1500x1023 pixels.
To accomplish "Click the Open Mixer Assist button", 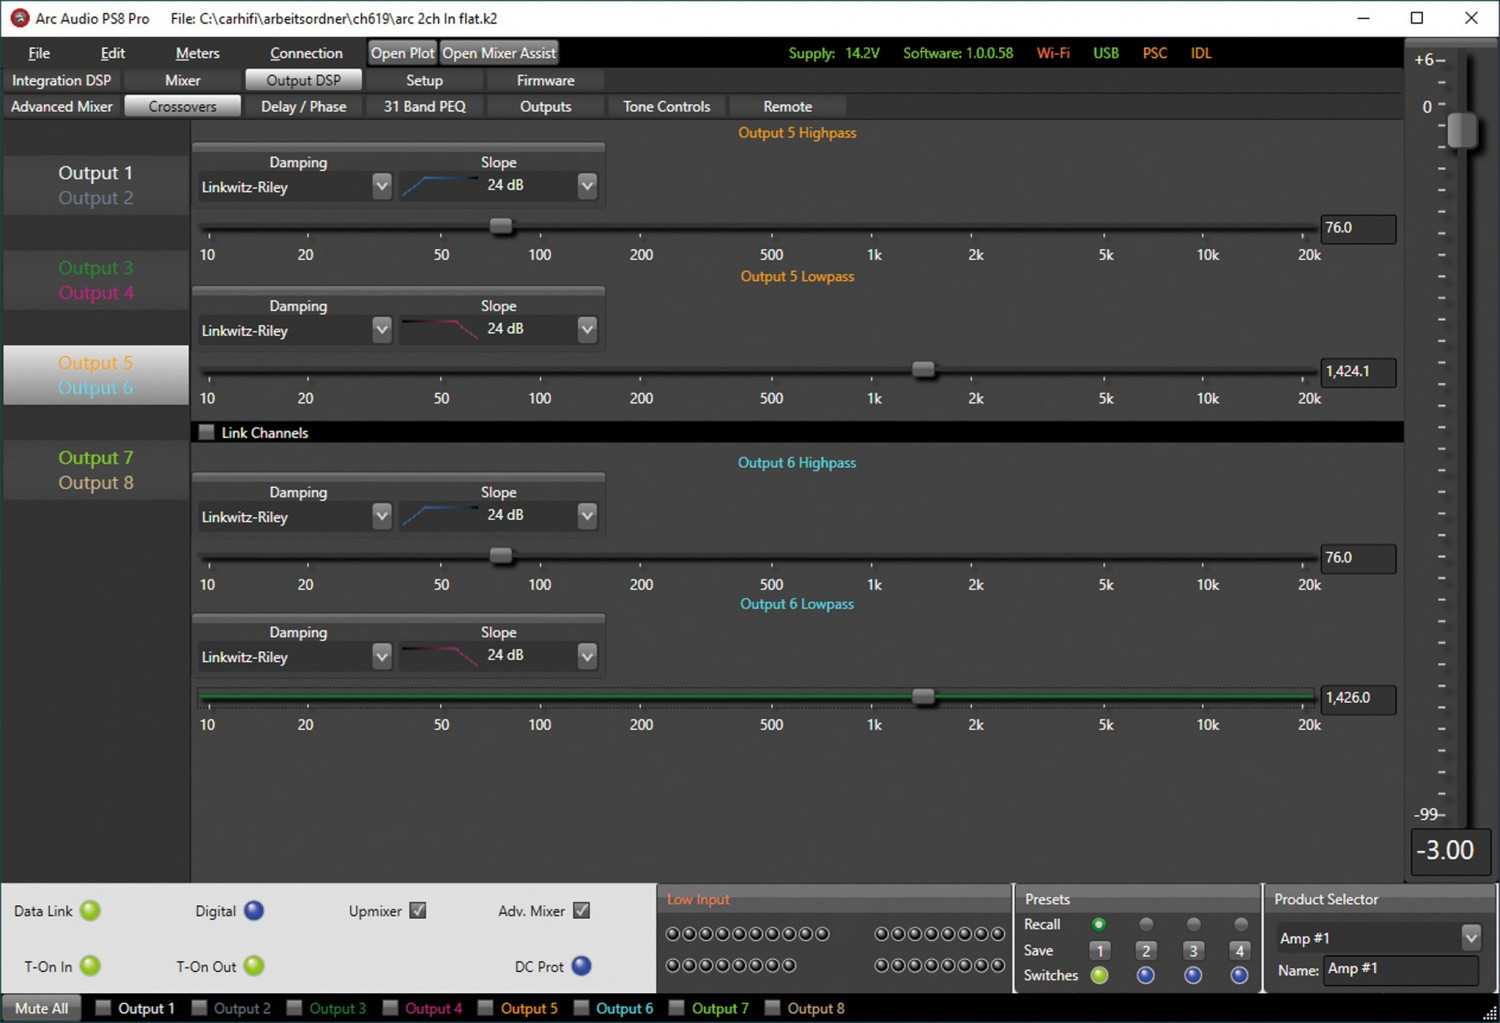I will pyautogui.click(x=498, y=53).
